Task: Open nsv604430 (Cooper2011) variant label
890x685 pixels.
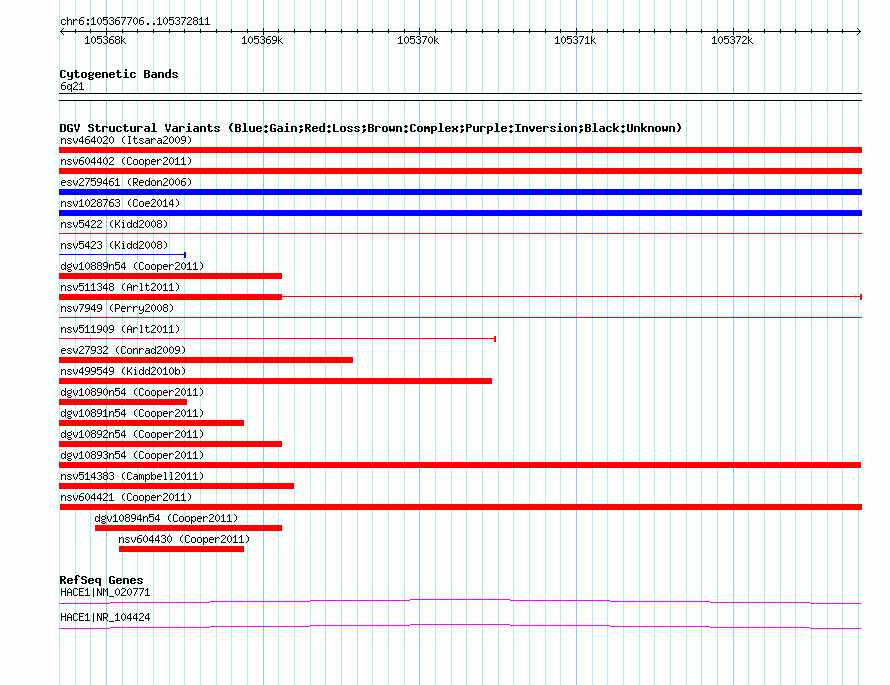Action: [x=184, y=539]
